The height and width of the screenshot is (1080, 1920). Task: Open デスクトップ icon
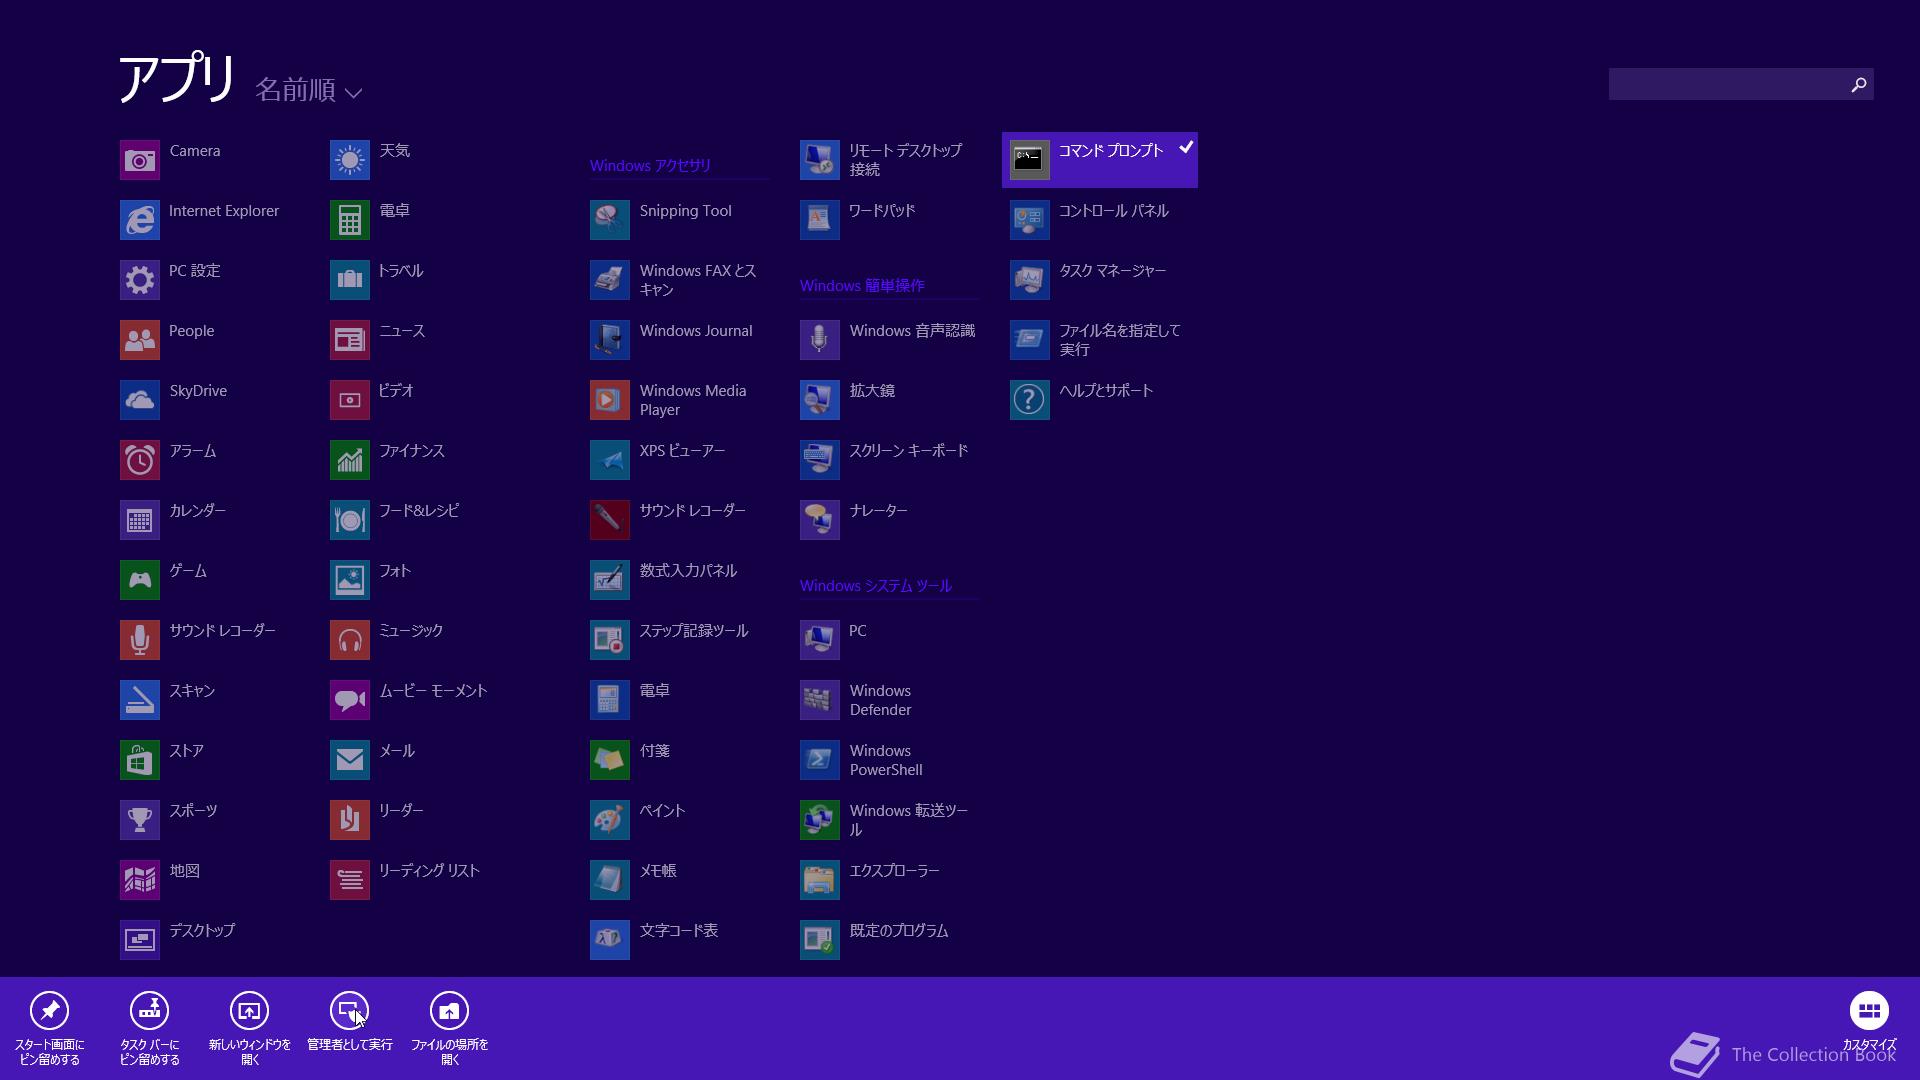(x=140, y=940)
